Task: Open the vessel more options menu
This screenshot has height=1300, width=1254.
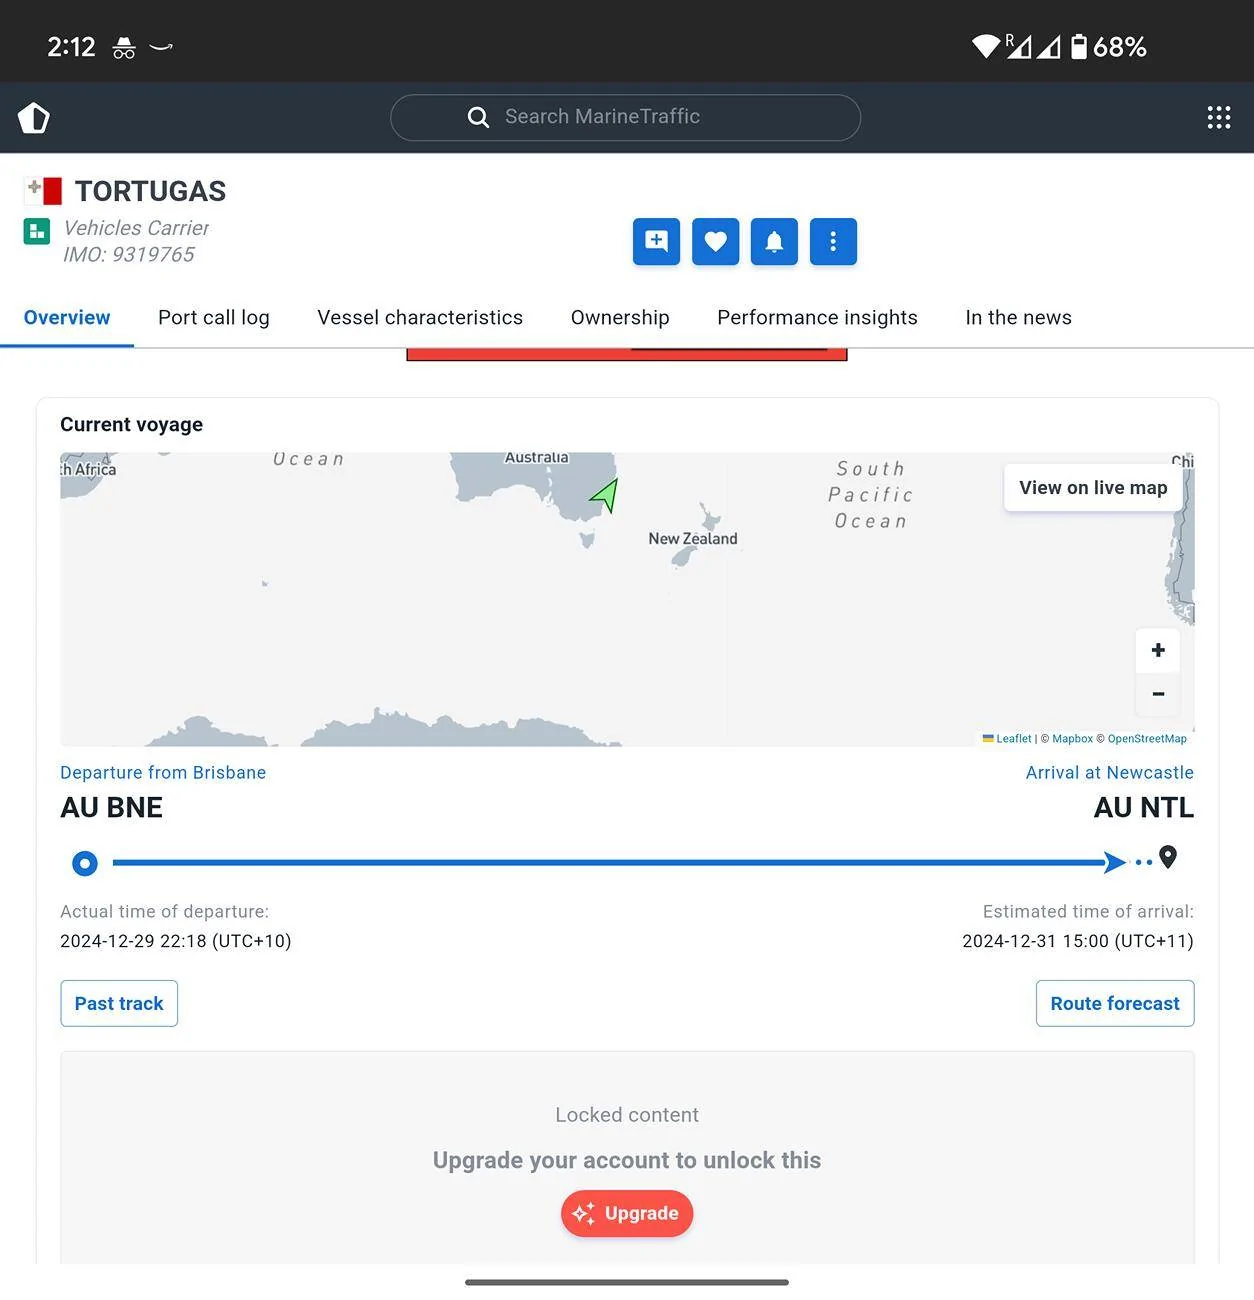Action: click(833, 241)
